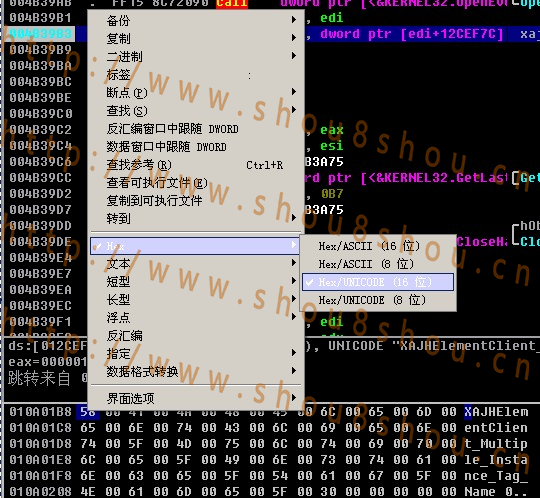
Task: Select 复制到可执行文件 entry
Action: 196,200
